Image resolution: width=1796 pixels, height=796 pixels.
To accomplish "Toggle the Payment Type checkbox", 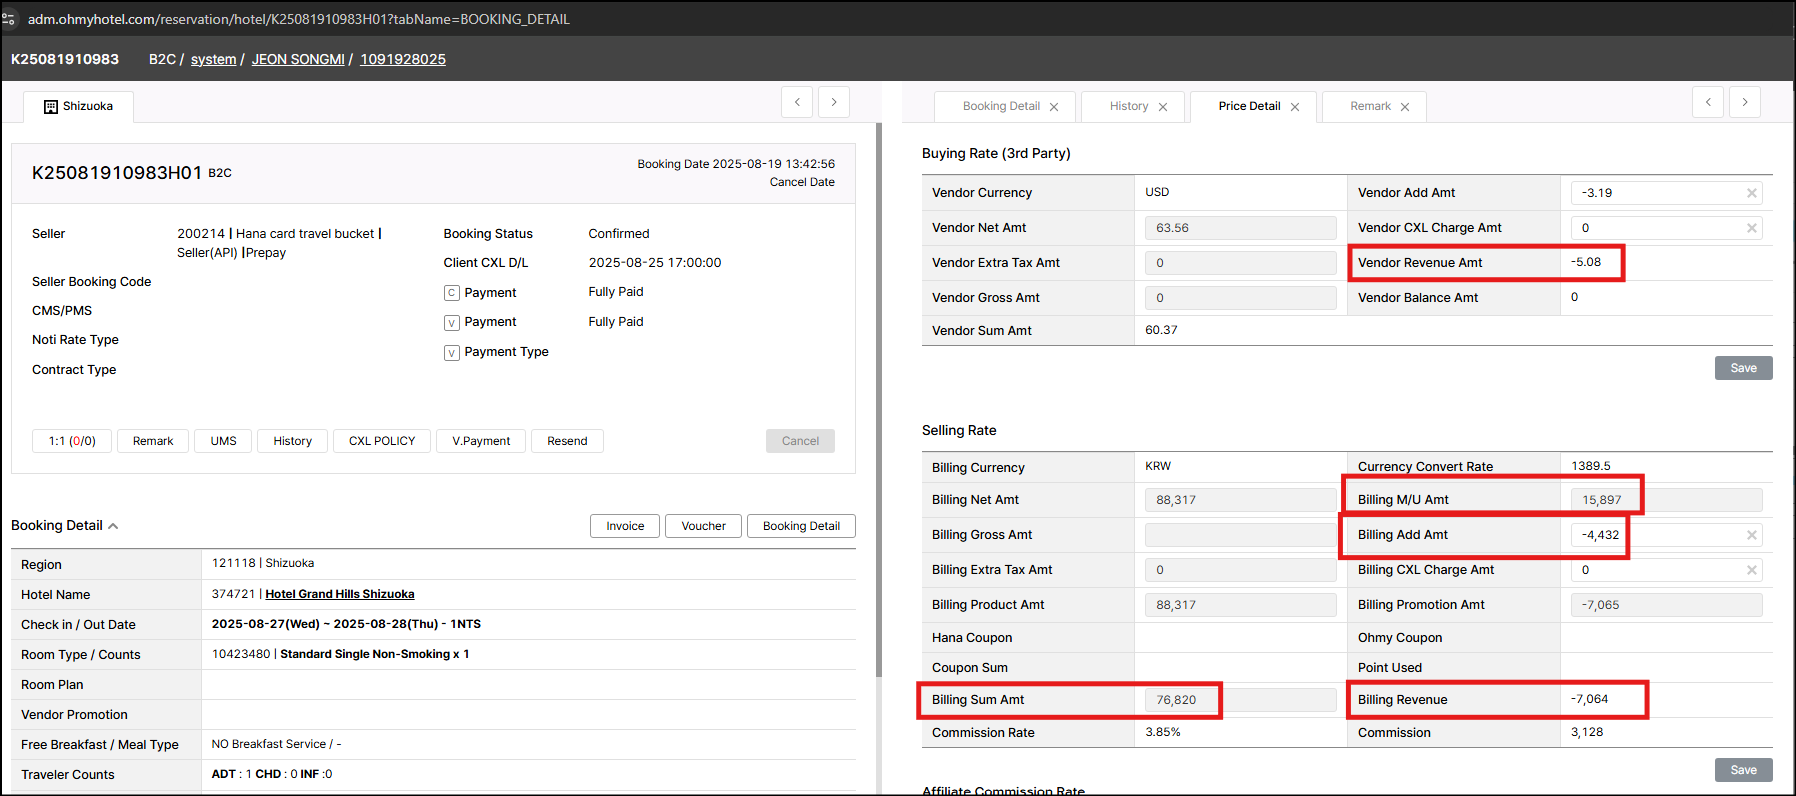I will (x=452, y=353).
